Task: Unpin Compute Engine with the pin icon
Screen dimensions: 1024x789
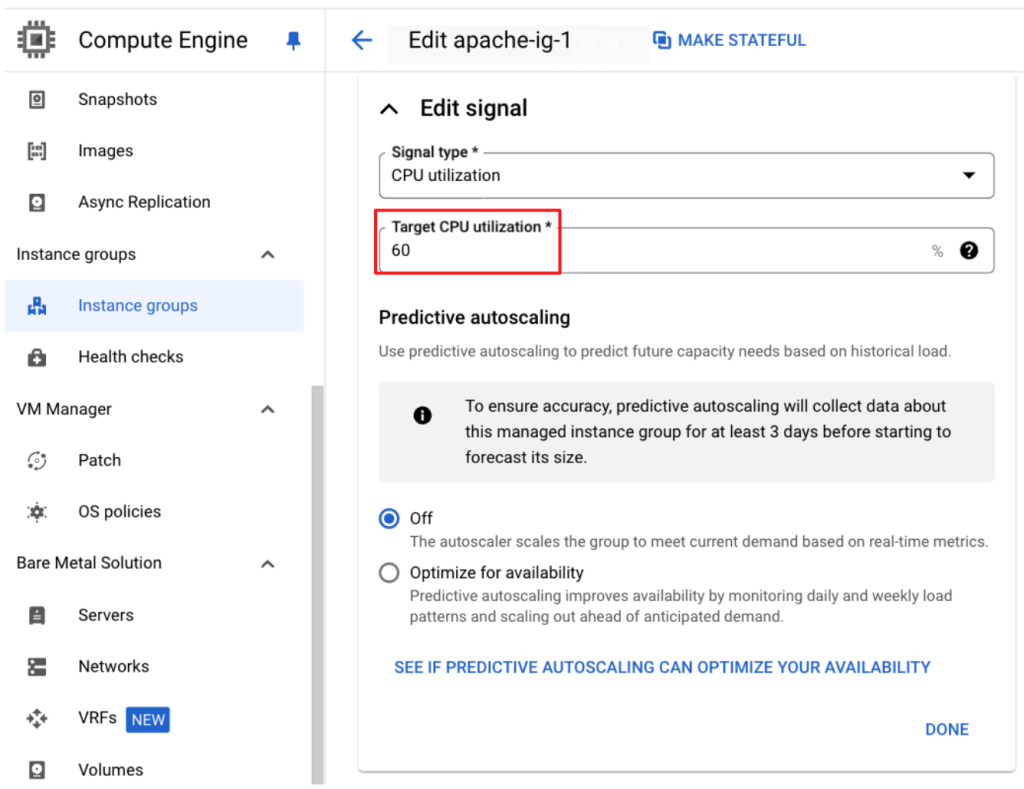Action: click(293, 40)
